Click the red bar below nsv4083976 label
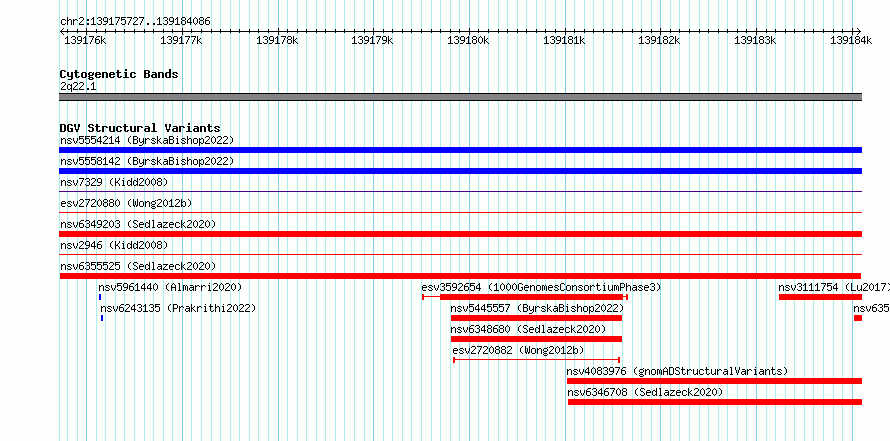 (714, 381)
